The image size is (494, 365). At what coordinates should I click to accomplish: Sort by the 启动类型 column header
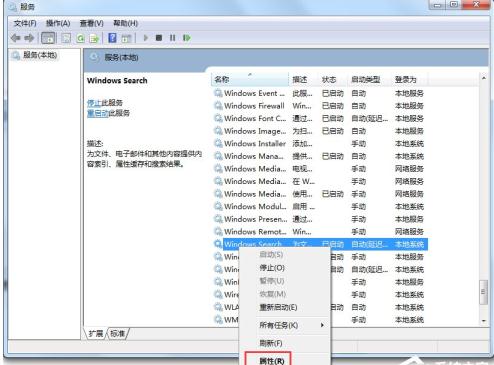coord(369,79)
